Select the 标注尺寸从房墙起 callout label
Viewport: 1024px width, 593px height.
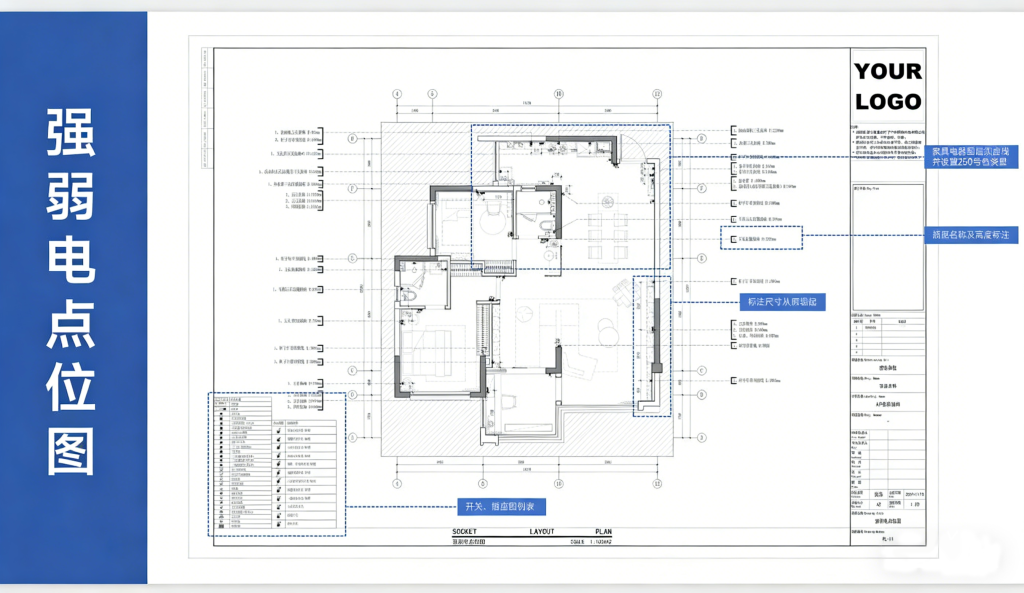tap(783, 301)
